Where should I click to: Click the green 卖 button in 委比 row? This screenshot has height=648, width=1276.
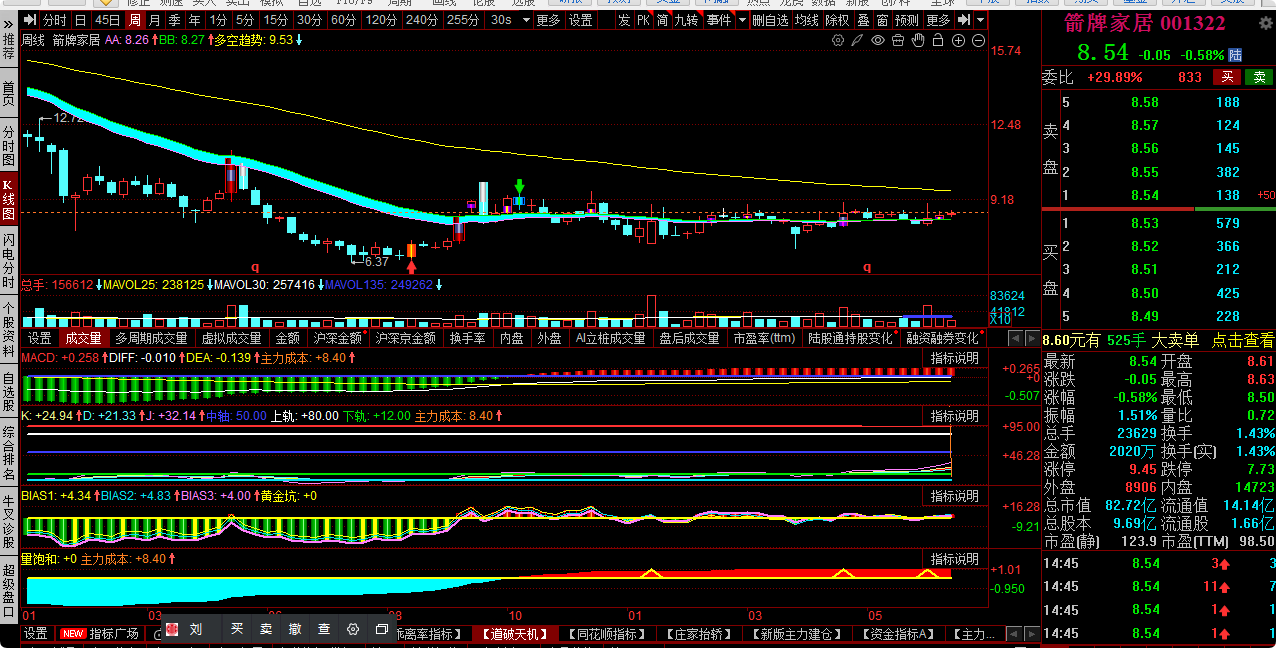point(1258,77)
